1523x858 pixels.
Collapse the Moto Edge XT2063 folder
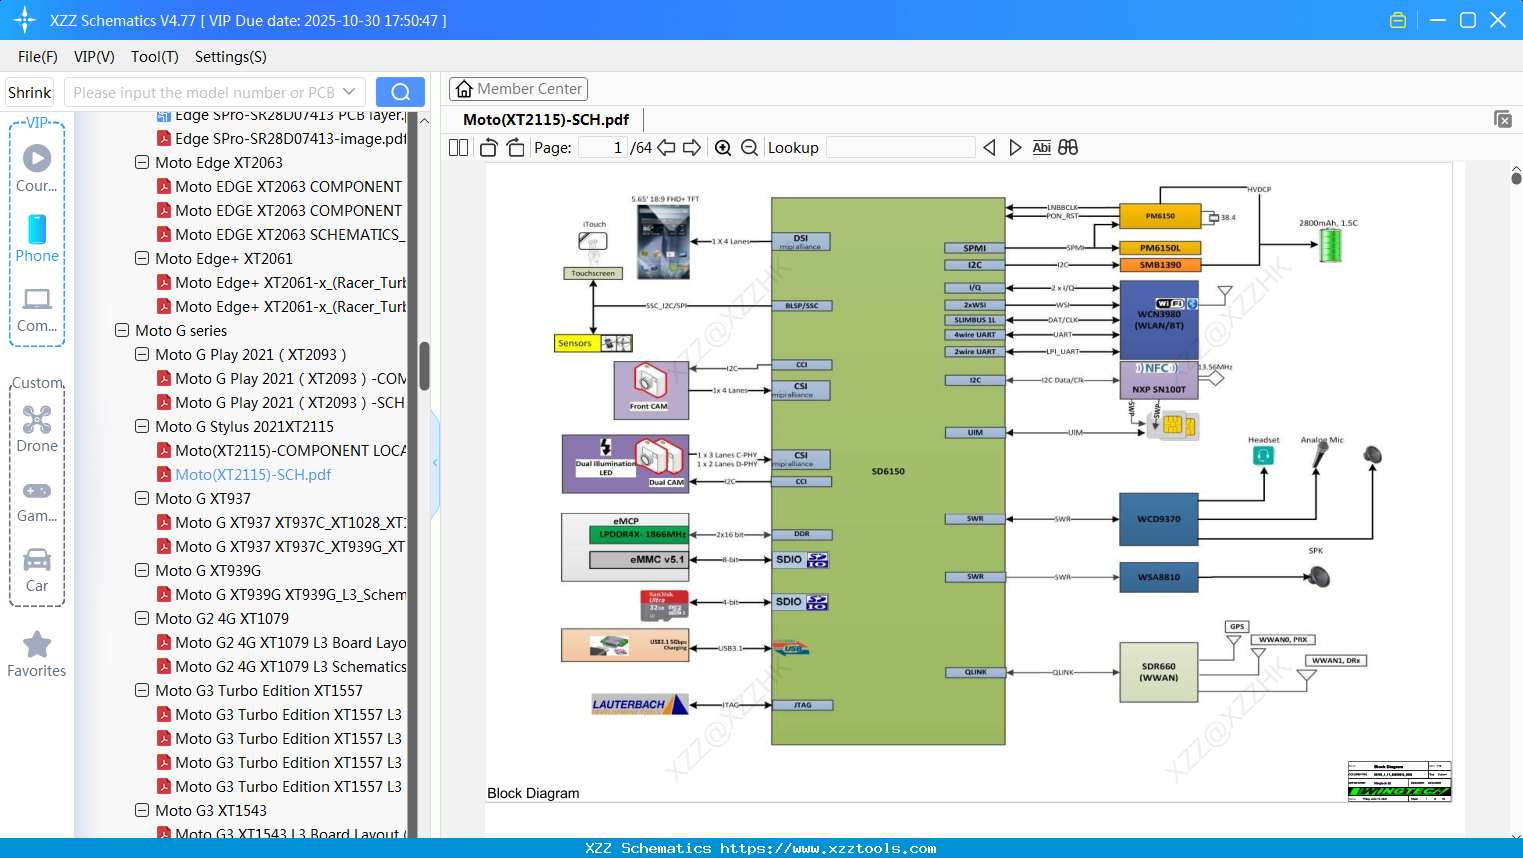(142, 162)
